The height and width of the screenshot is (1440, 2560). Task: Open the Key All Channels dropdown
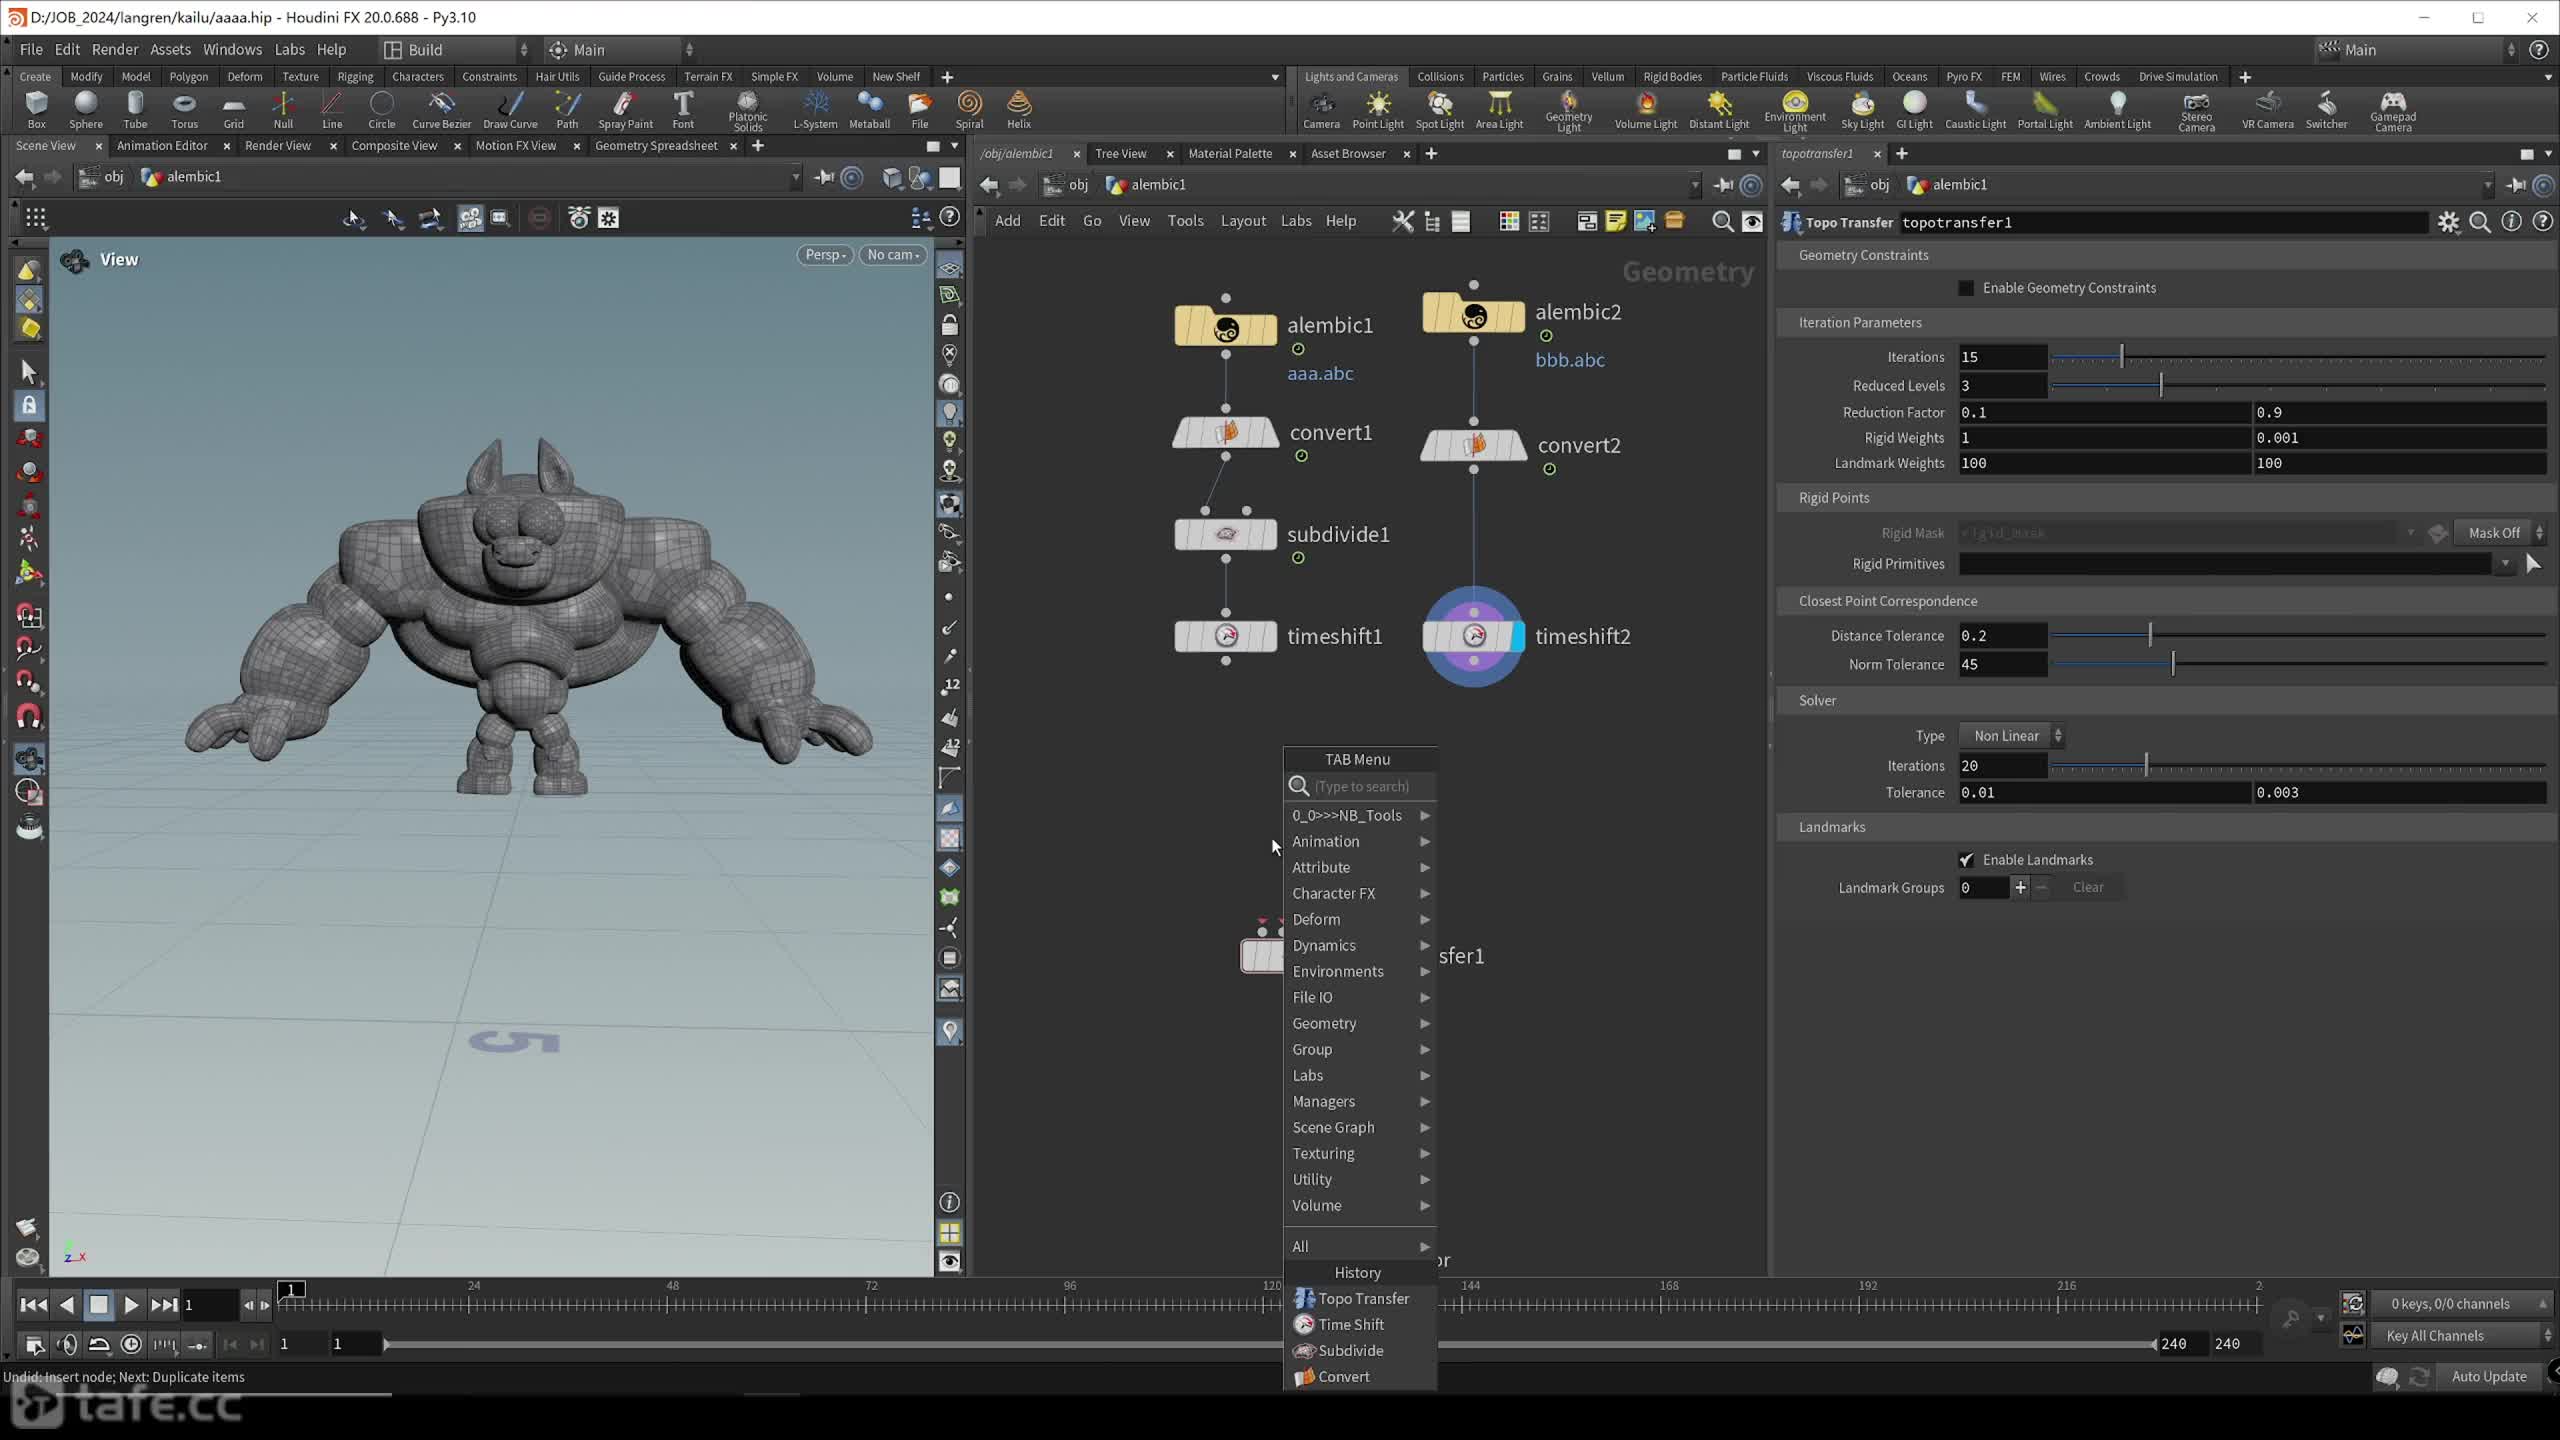[x=2463, y=1336]
